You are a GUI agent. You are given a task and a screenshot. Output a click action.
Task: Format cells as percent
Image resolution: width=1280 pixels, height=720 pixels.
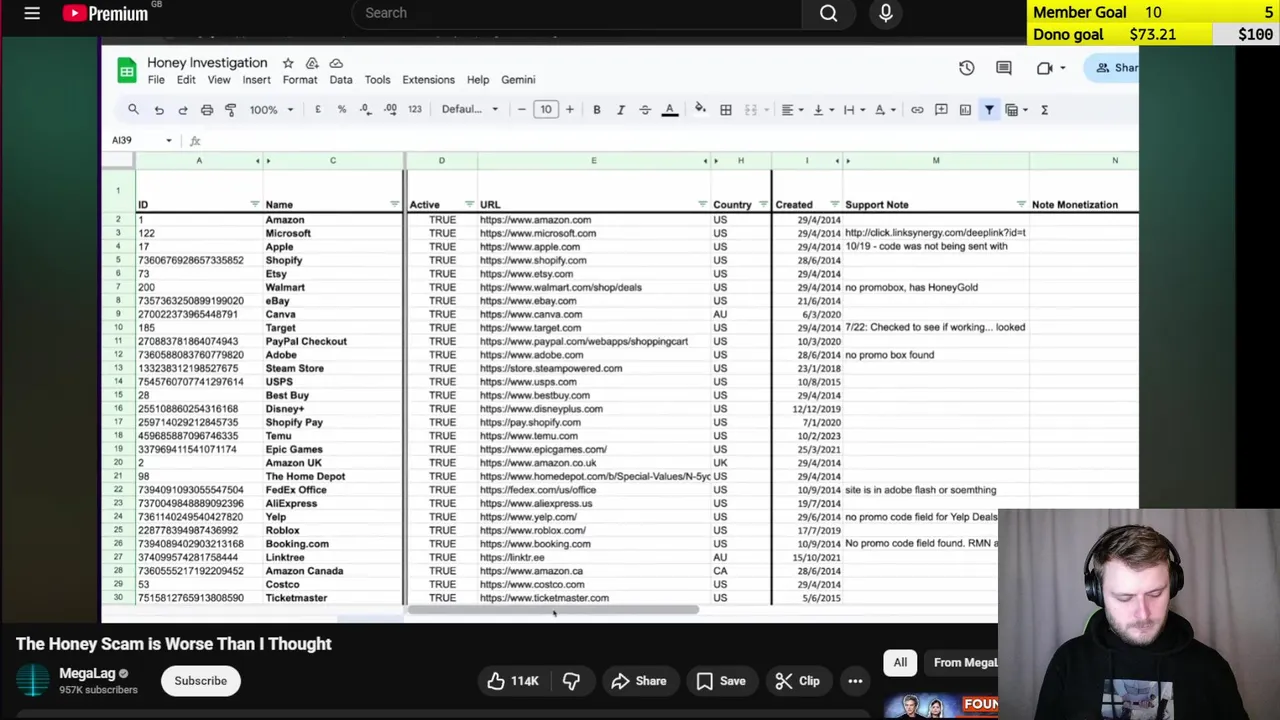point(342,109)
